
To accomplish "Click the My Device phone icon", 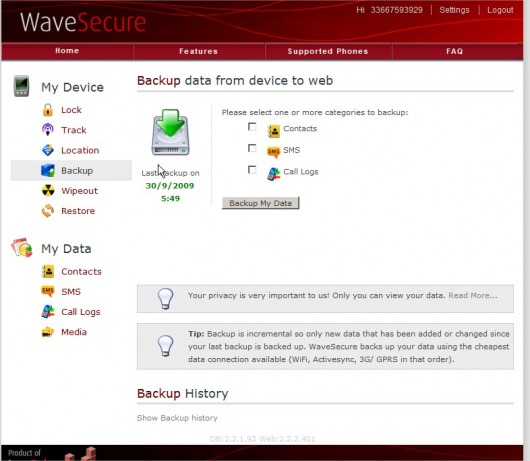I will pyautogui.click(x=21, y=86).
